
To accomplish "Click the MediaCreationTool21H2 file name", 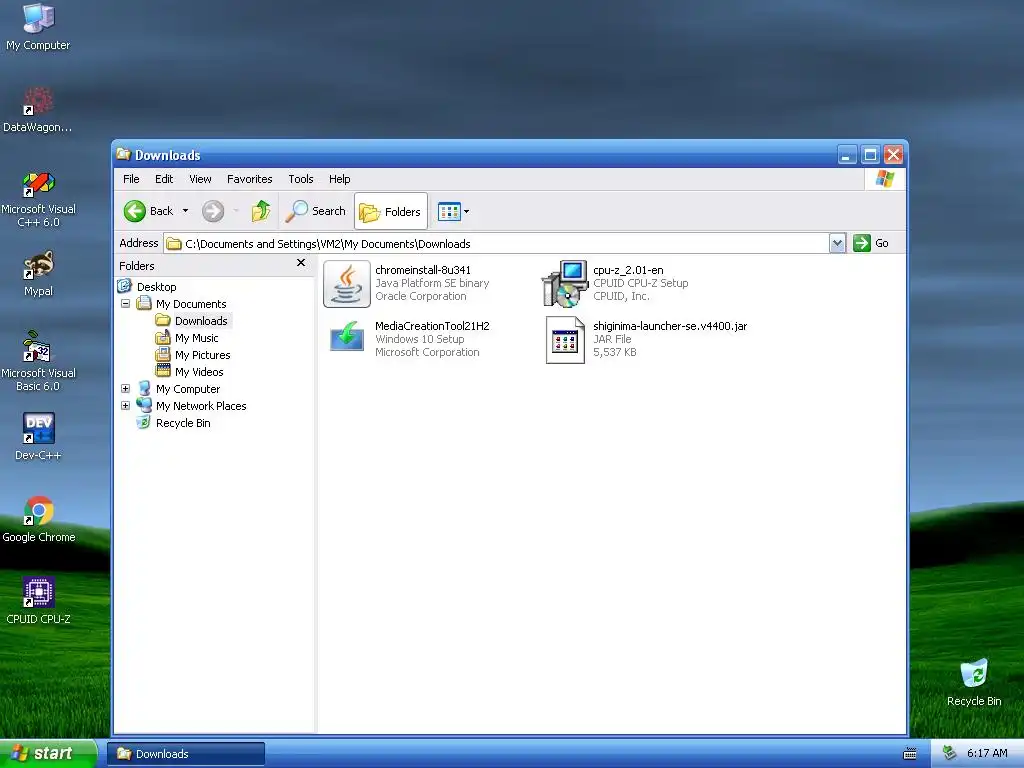I will 432,326.
